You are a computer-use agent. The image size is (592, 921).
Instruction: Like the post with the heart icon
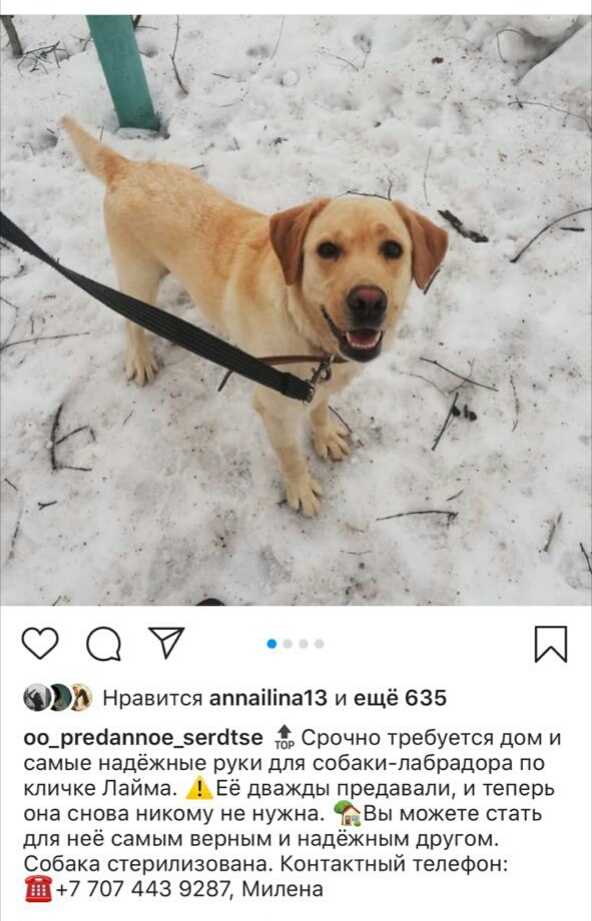pos(40,643)
